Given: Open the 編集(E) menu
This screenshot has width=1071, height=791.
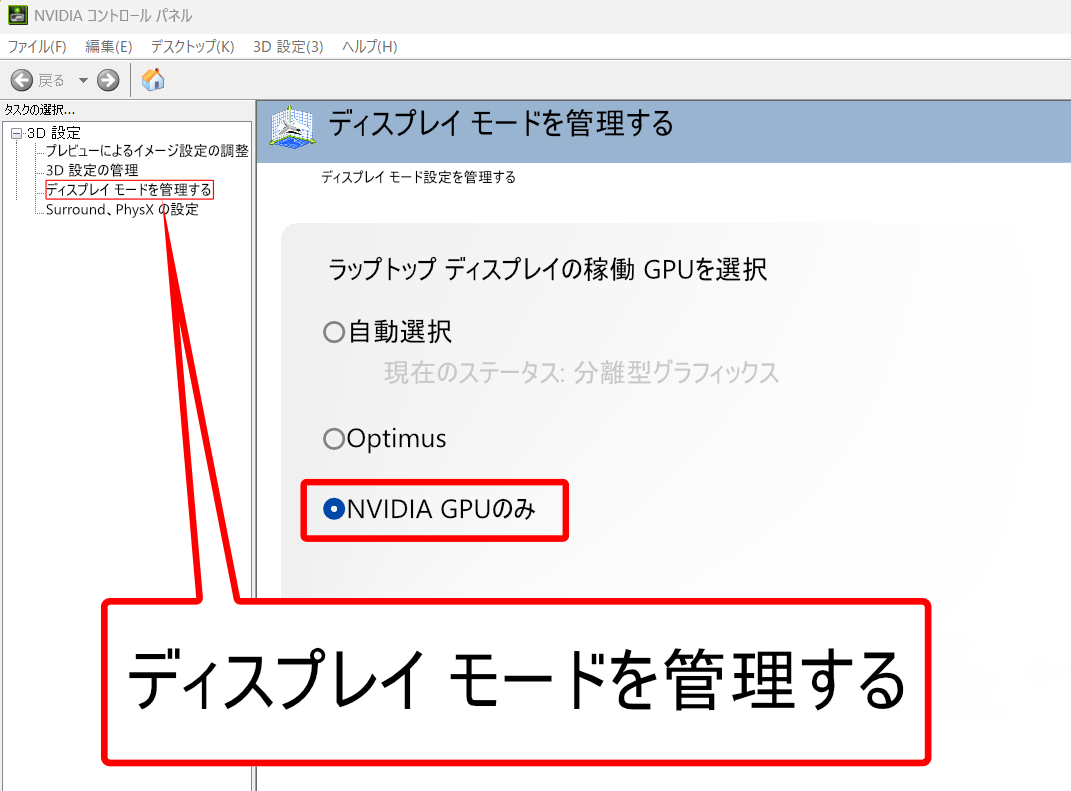Looking at the screenshot, I should [108, 47].
